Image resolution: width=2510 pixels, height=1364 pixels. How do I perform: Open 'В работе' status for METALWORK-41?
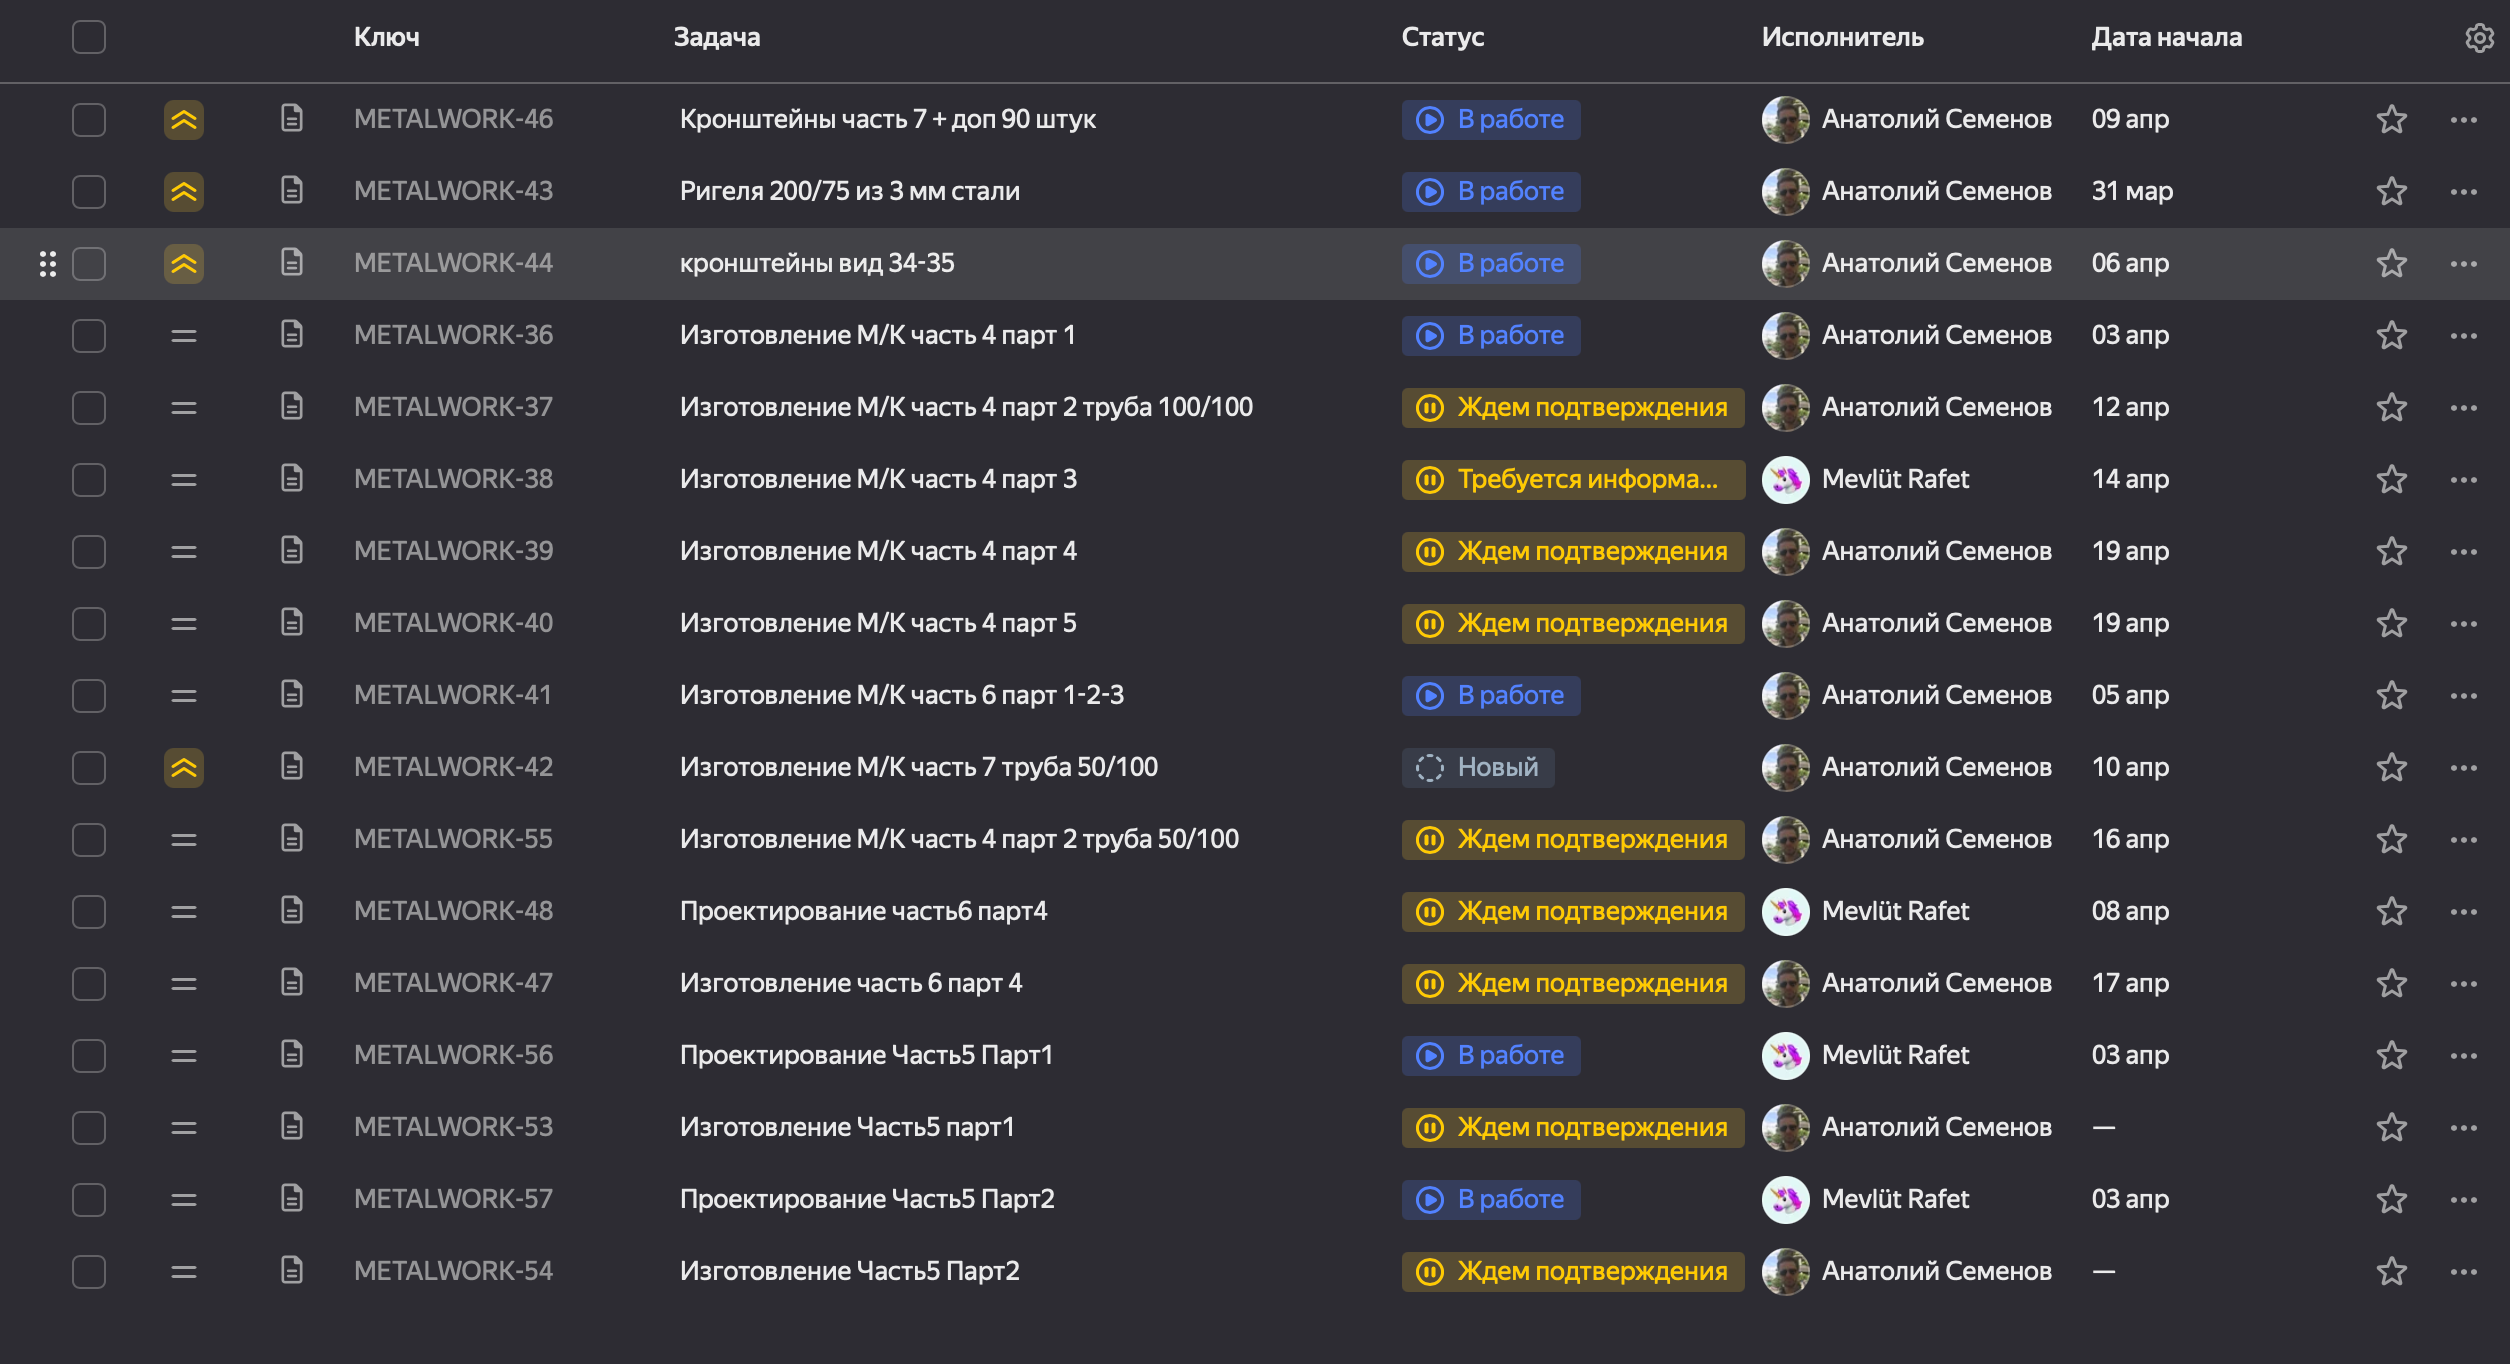[1490, 696]
